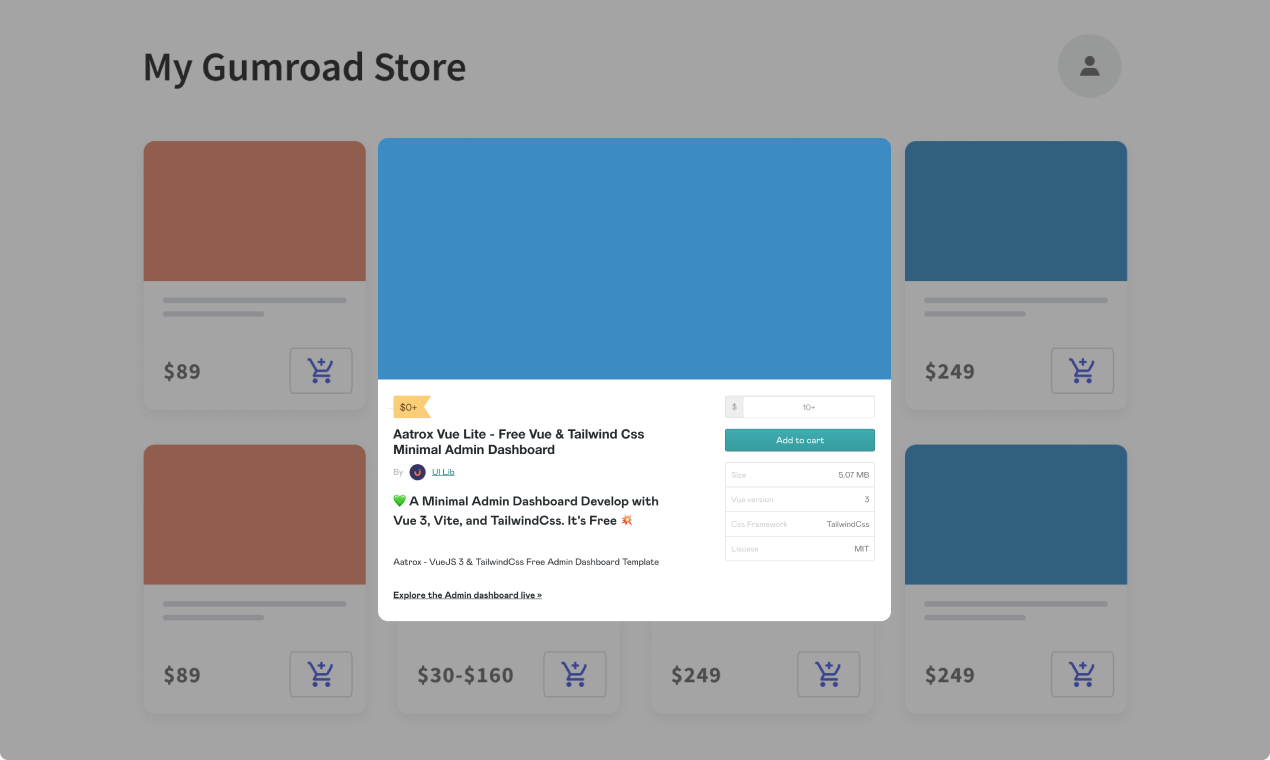Screen dimensions: 1270x760
Task: Open the UI Lib creator link
Action: pyautogui.click(x=443, y=472)
